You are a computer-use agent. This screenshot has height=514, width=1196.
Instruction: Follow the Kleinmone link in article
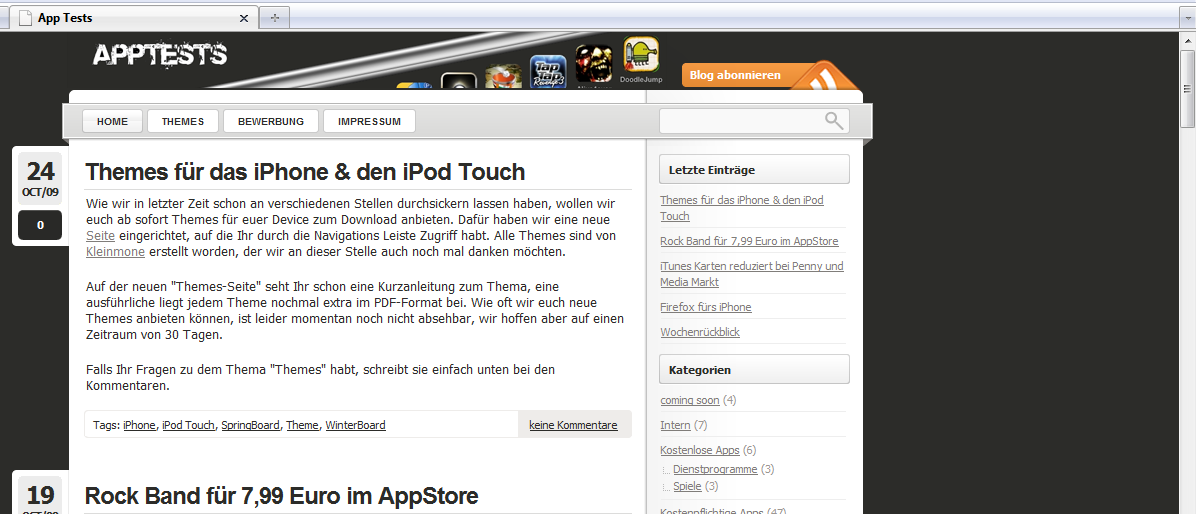pos(115,252)
